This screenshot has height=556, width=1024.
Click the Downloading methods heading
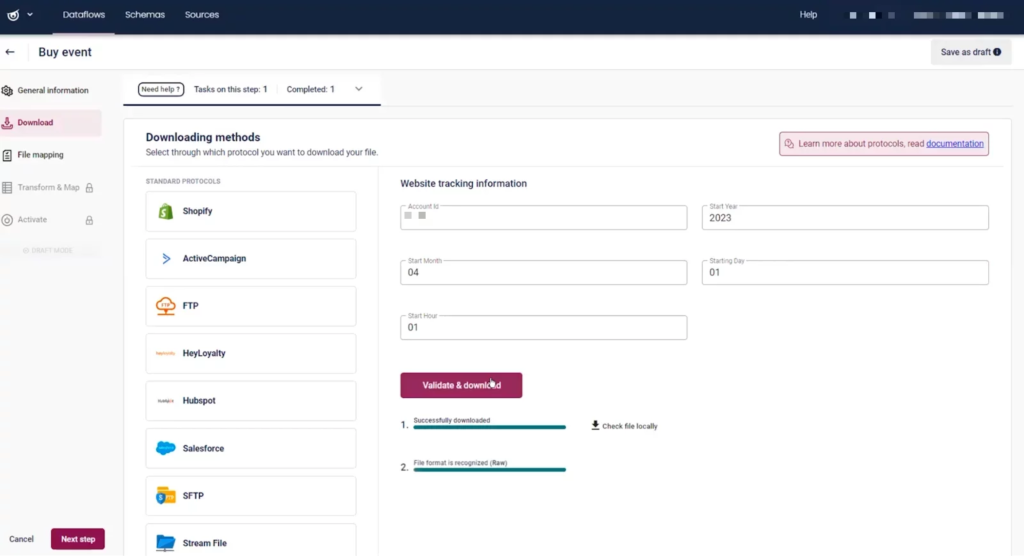click(202, 137)
